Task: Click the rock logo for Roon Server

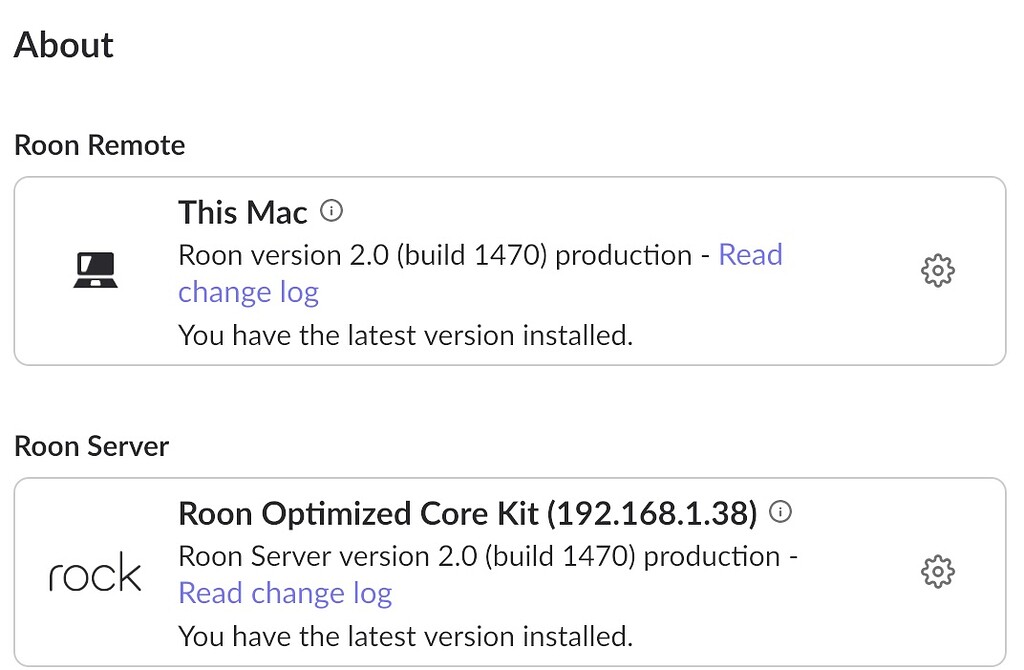Action: click(94, 572)
